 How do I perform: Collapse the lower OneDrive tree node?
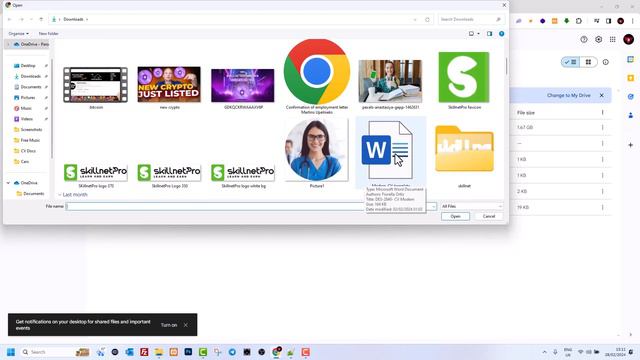click(x=8, y=183)
